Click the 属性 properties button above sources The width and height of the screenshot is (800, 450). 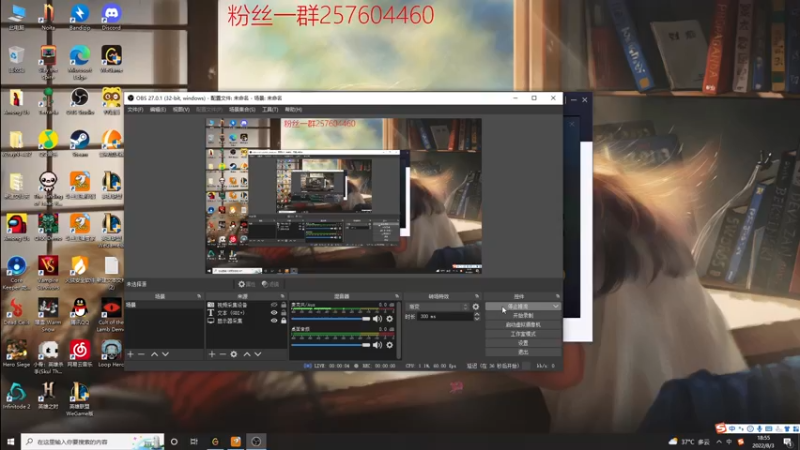[247, 284]
